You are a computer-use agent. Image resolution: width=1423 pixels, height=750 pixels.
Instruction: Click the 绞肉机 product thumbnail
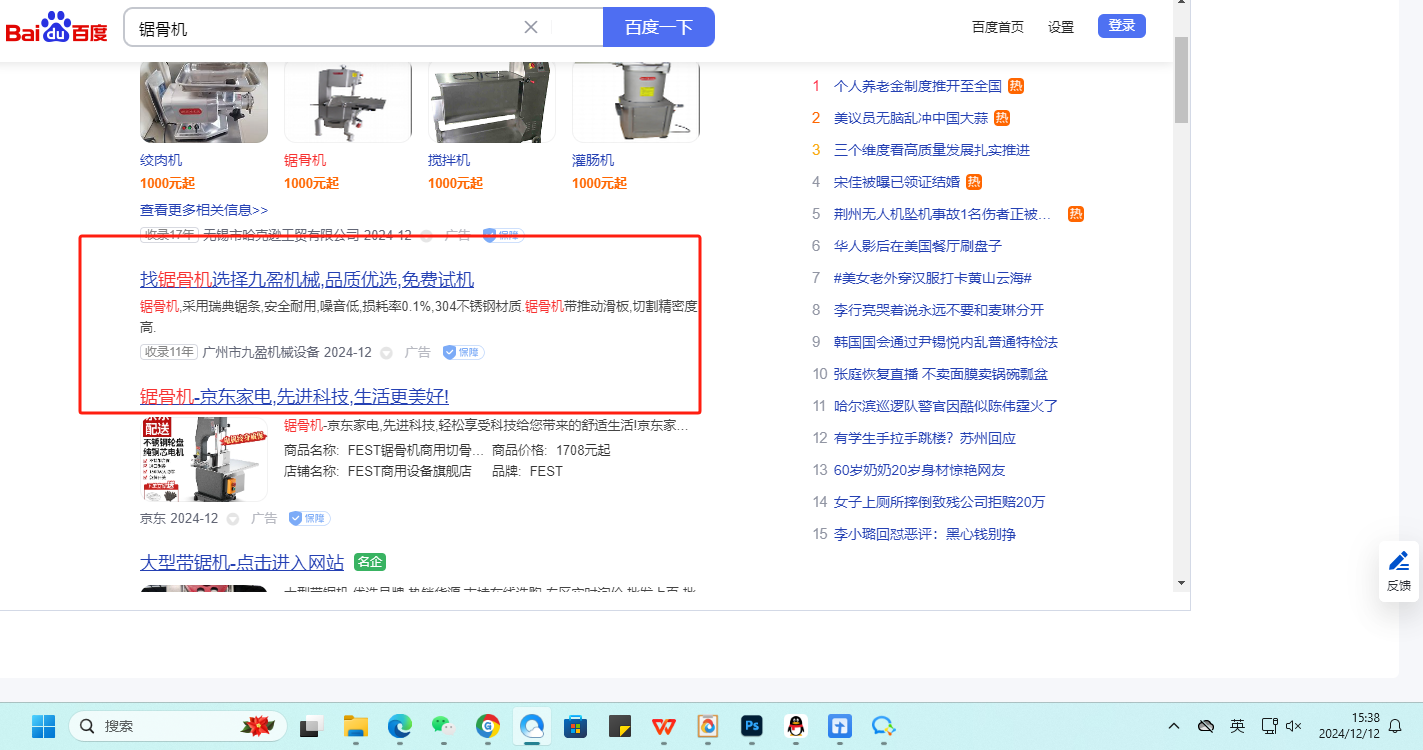(x=204, y=102)
